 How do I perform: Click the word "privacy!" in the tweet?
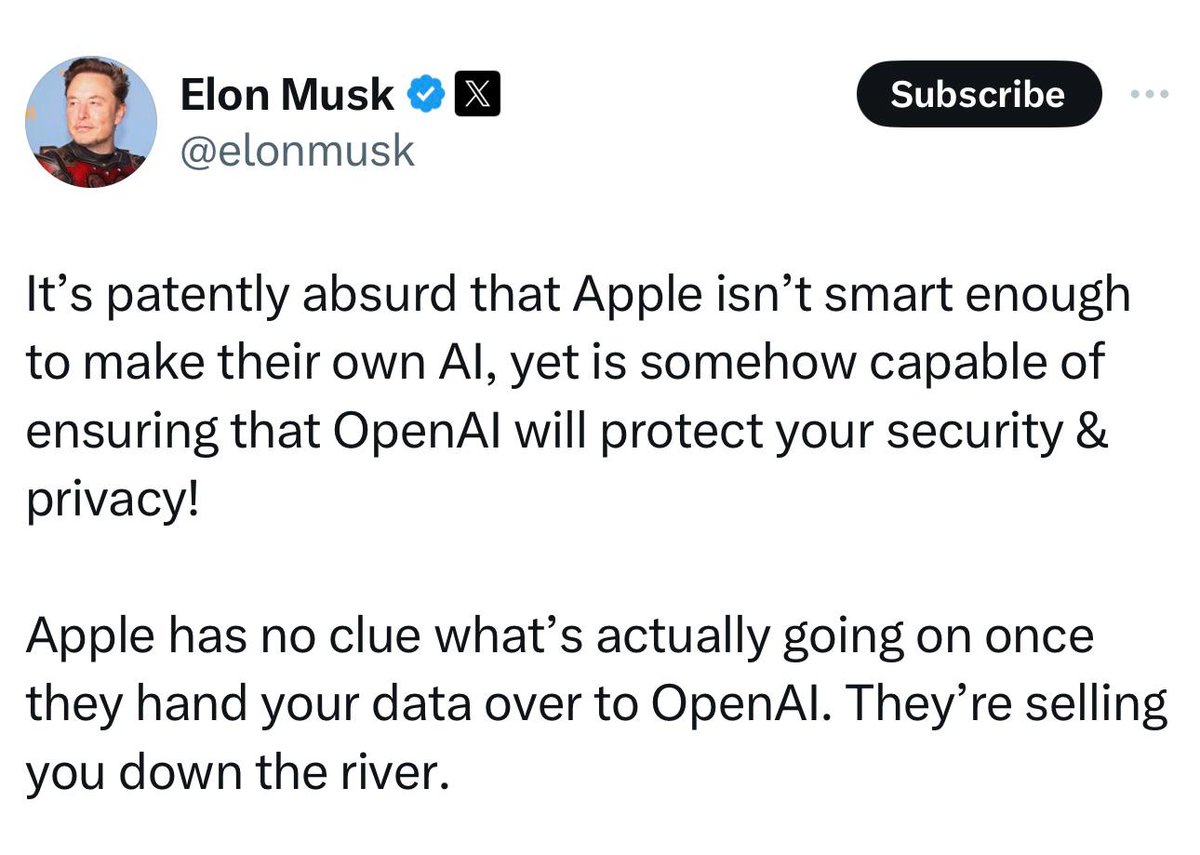pos(112,499)
